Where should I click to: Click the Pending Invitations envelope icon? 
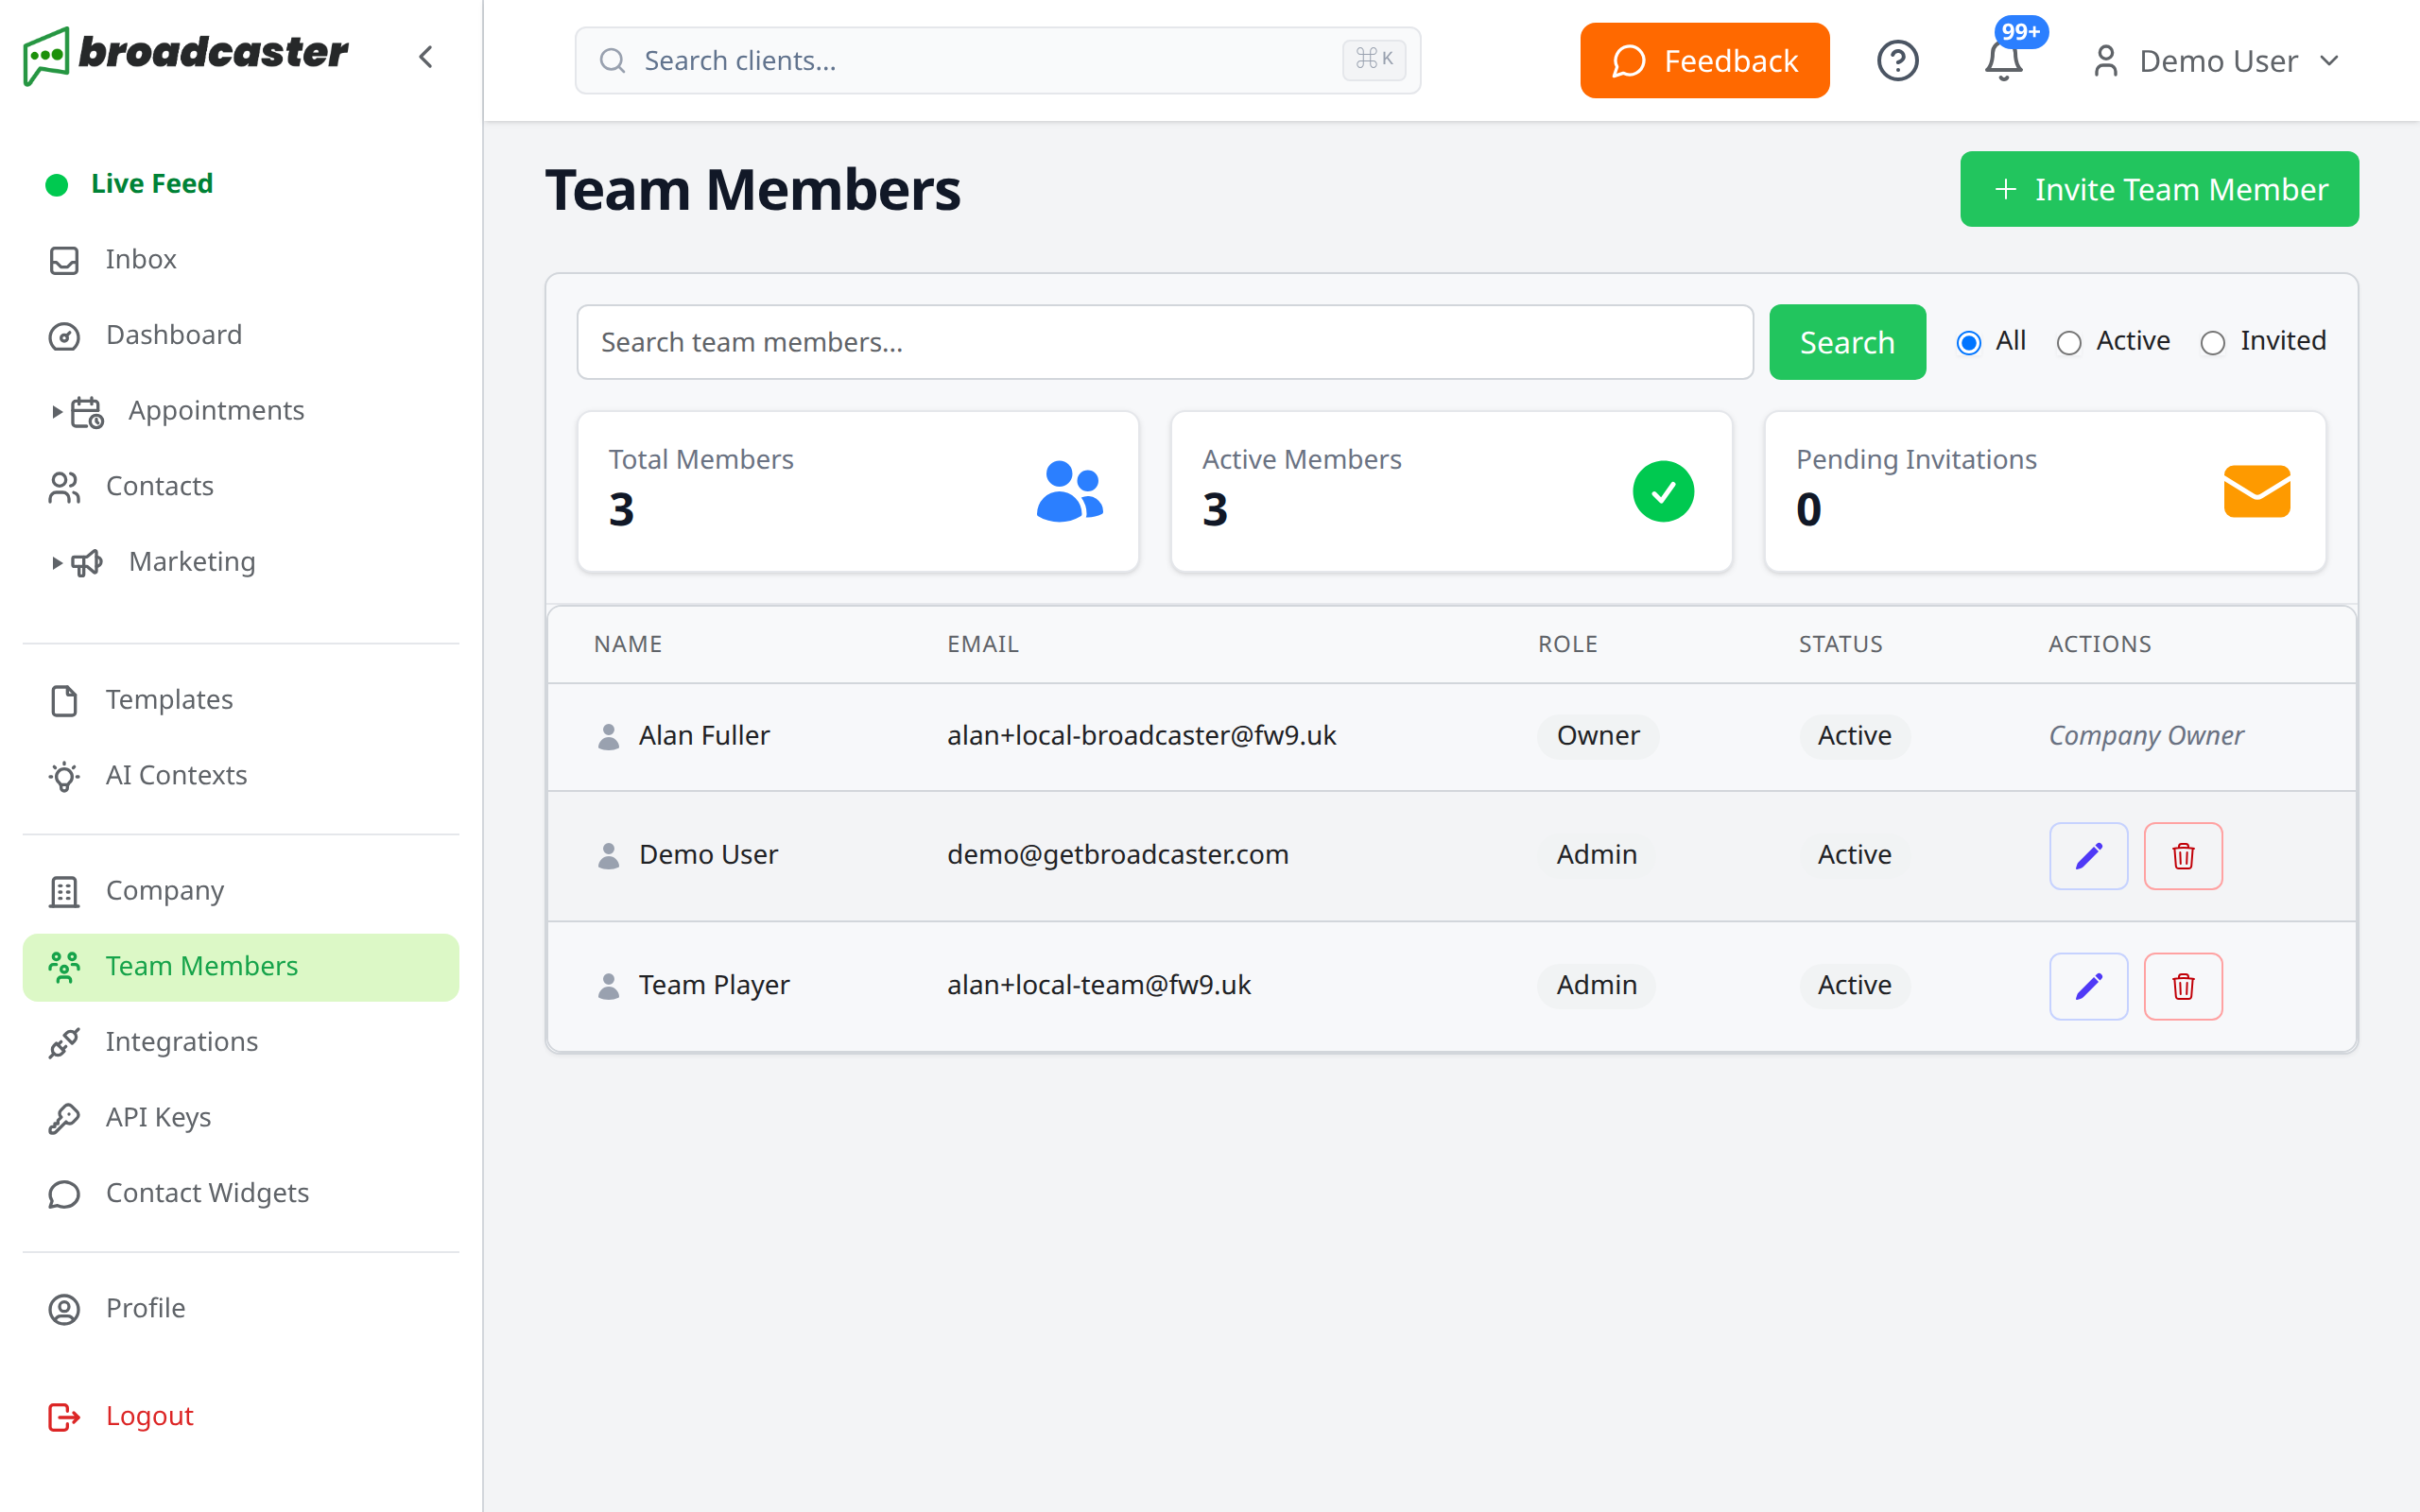click(x=2256, y=491)
